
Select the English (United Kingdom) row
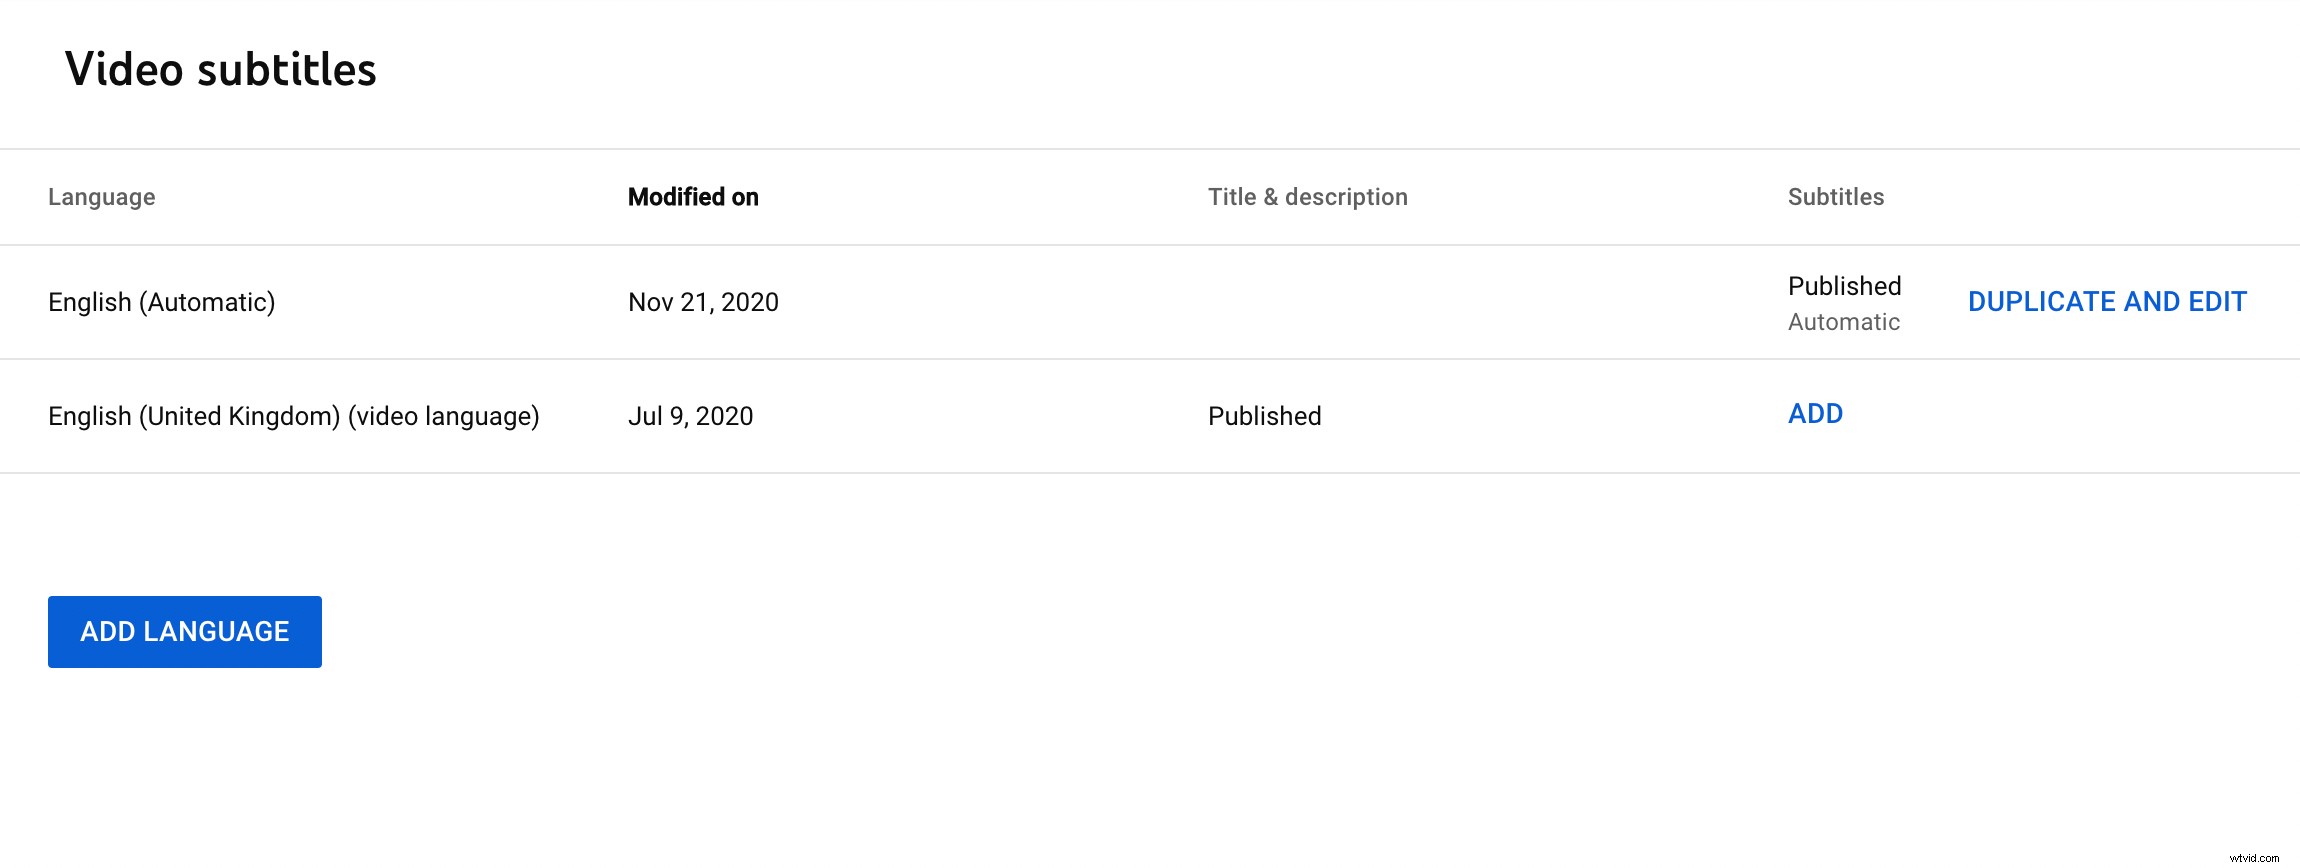pyautogui.click(x=900, y=415)
